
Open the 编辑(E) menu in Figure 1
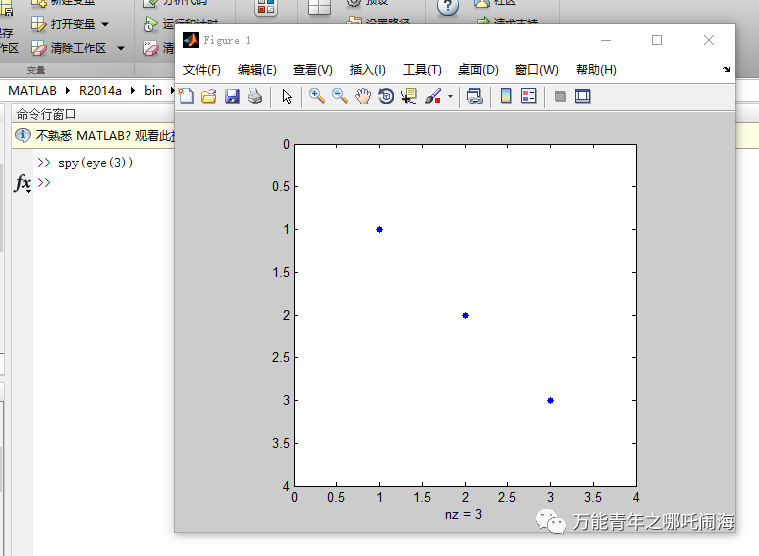257,70
